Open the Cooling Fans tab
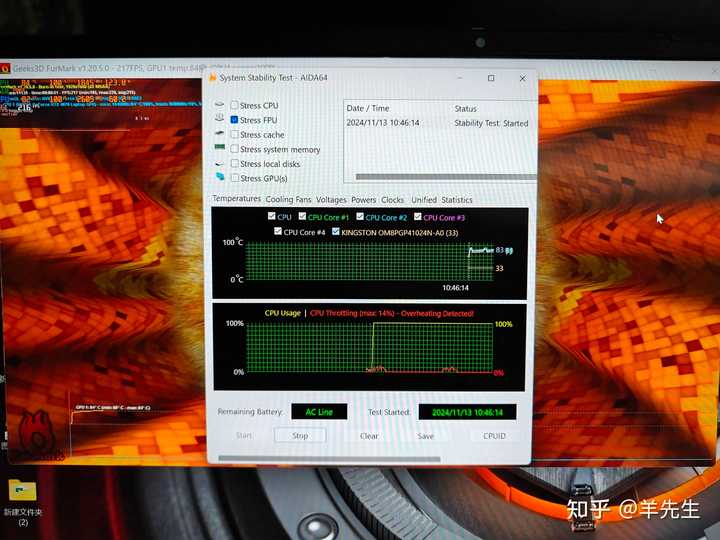Image resolution: width=720 pixels, height=540 pixels. (288, 199)
